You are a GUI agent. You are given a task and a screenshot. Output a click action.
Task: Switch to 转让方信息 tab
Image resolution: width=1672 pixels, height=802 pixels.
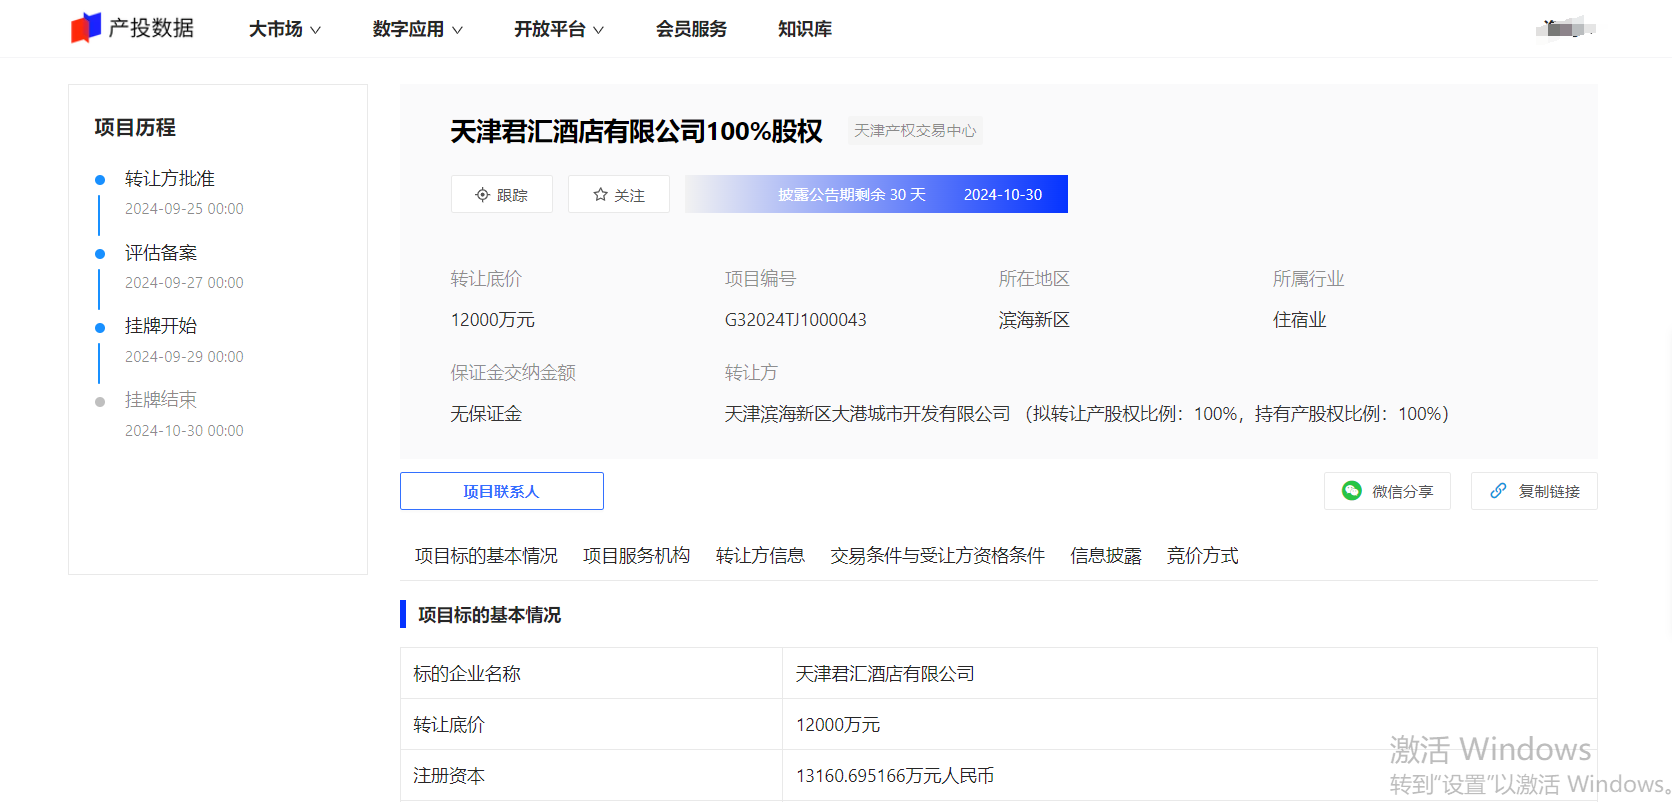coord(760,556)
